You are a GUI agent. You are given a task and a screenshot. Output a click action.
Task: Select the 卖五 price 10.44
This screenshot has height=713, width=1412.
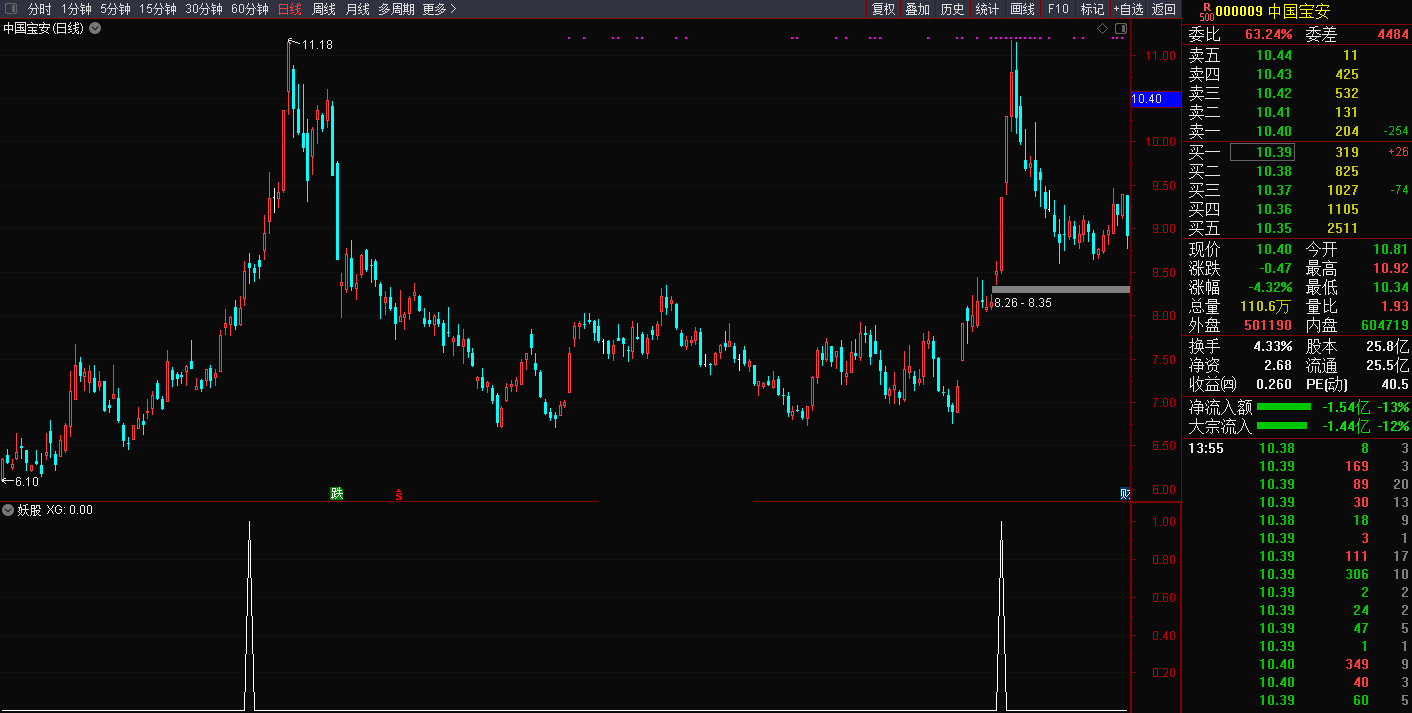pyautogui.click(x=1274, y=56)
